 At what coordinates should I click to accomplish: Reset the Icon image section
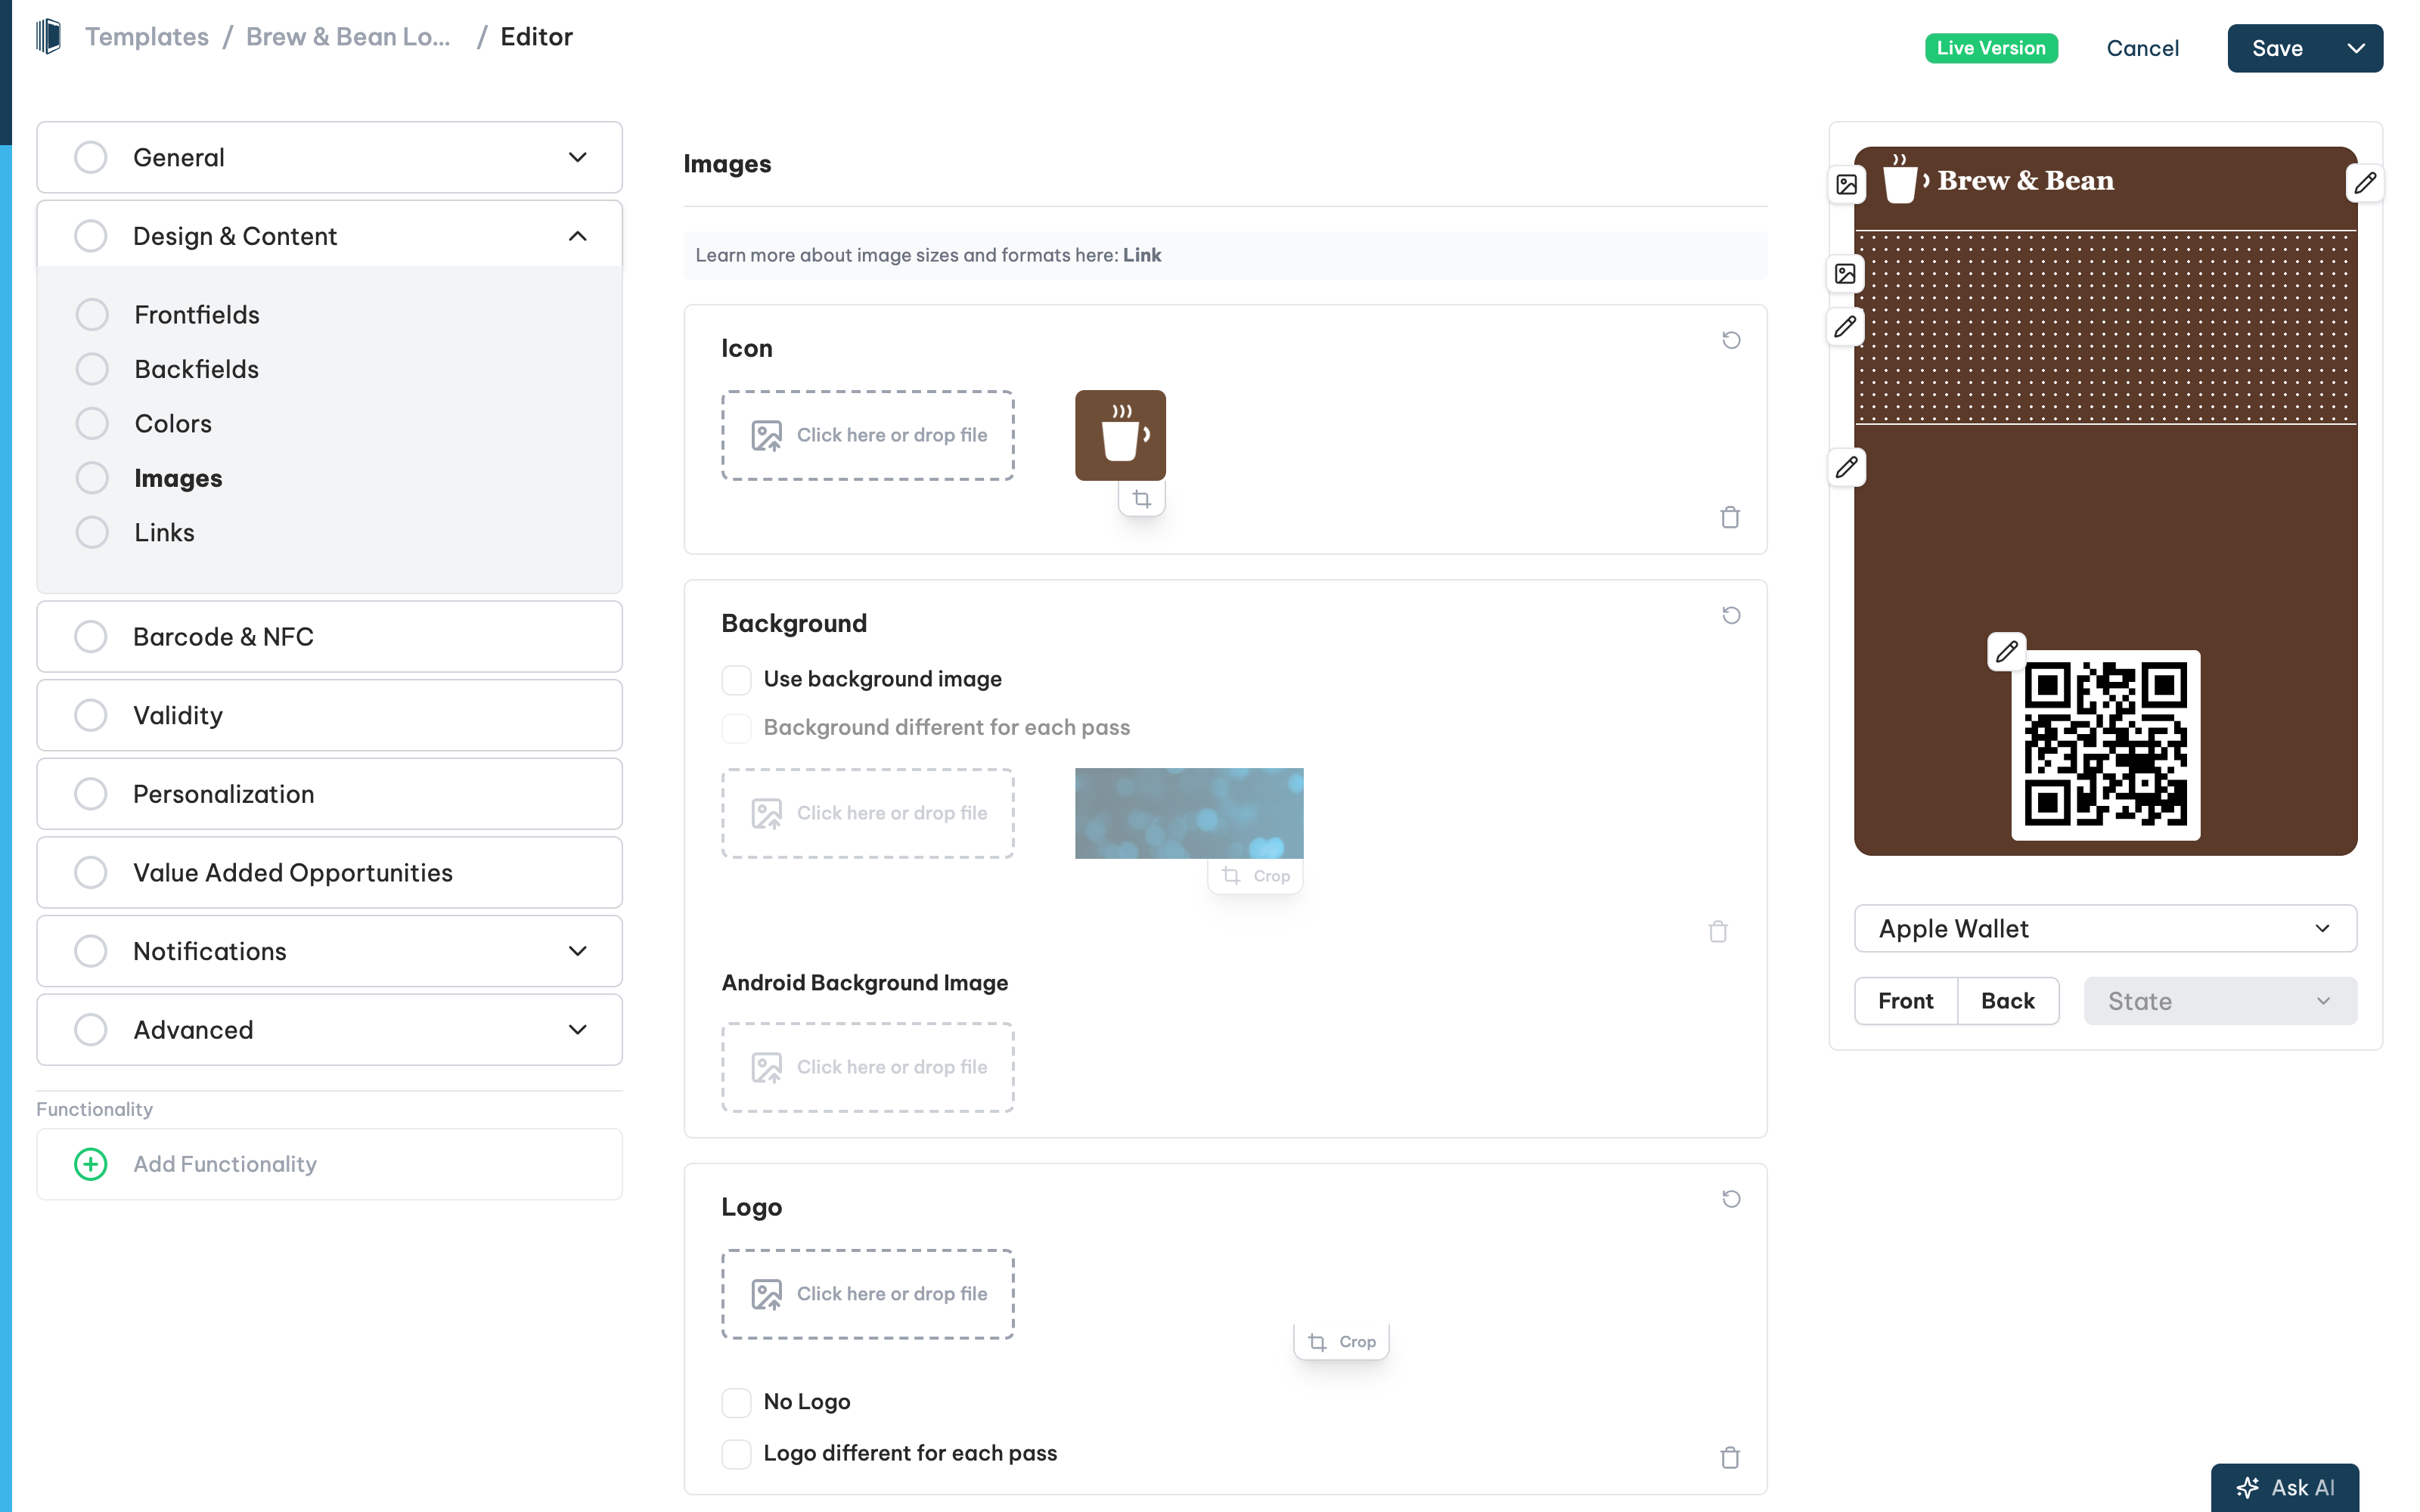[x=1731, y=340]
